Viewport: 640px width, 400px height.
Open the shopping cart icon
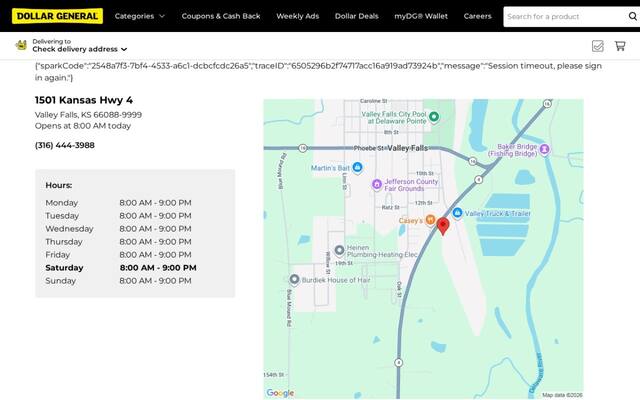pos(620,46)
